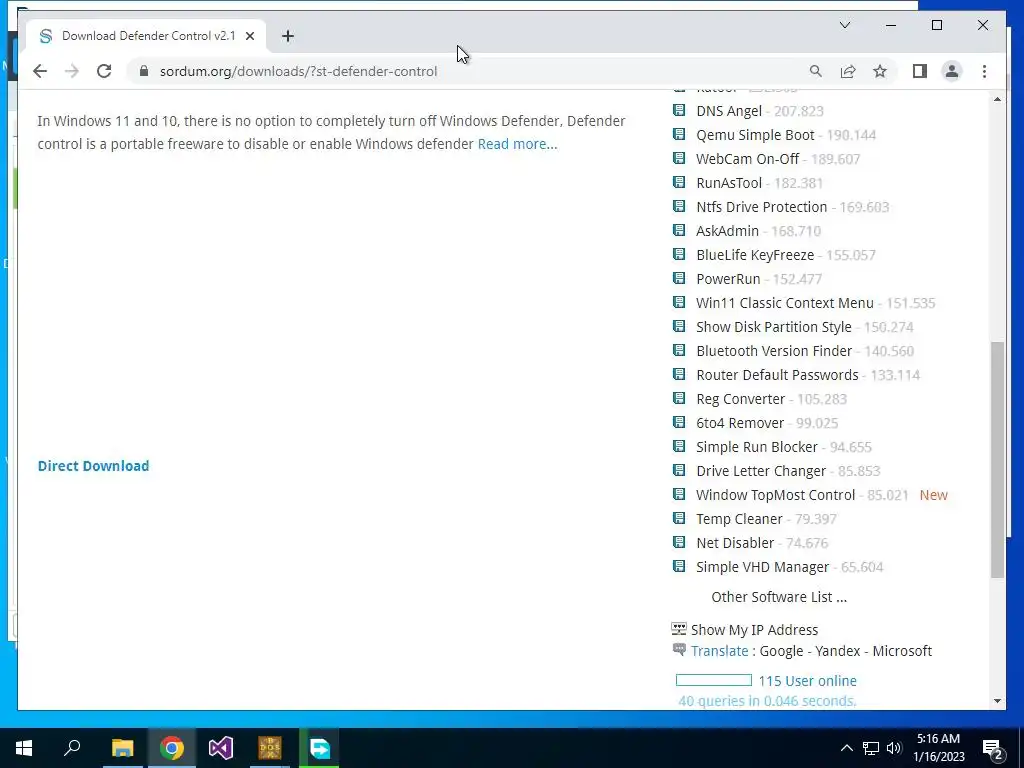The height and width of the screenshot is (768, 1024).
Task: Open the Chrome profile avatar
Action: coord(952,71)
